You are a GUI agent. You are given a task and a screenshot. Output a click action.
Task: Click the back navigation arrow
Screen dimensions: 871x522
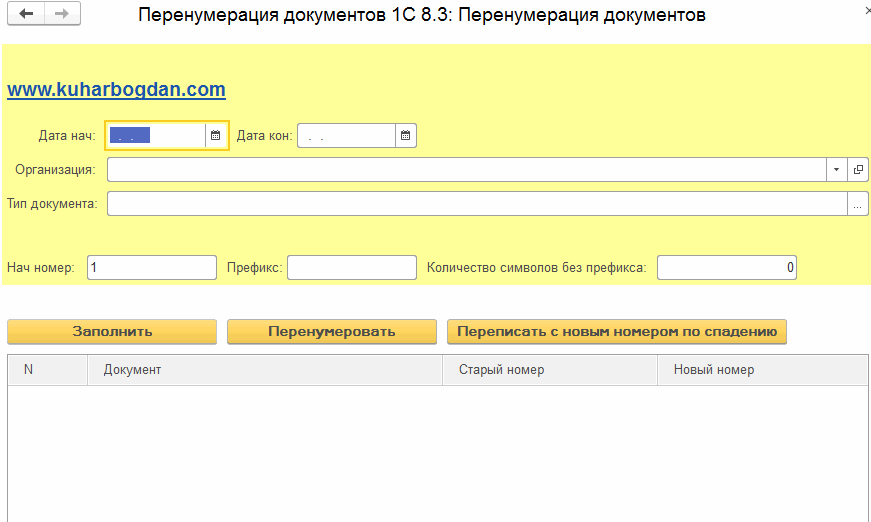point(27,14)
